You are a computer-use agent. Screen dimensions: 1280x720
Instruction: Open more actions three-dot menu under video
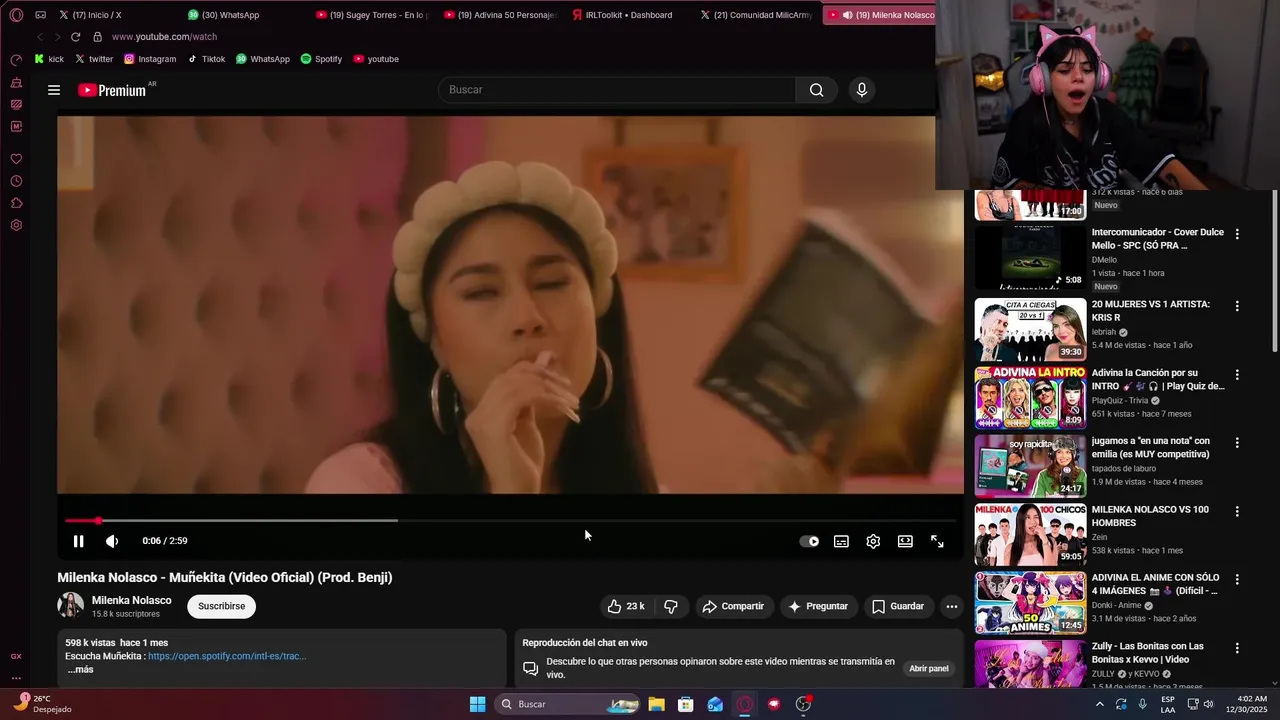point(952,606)
